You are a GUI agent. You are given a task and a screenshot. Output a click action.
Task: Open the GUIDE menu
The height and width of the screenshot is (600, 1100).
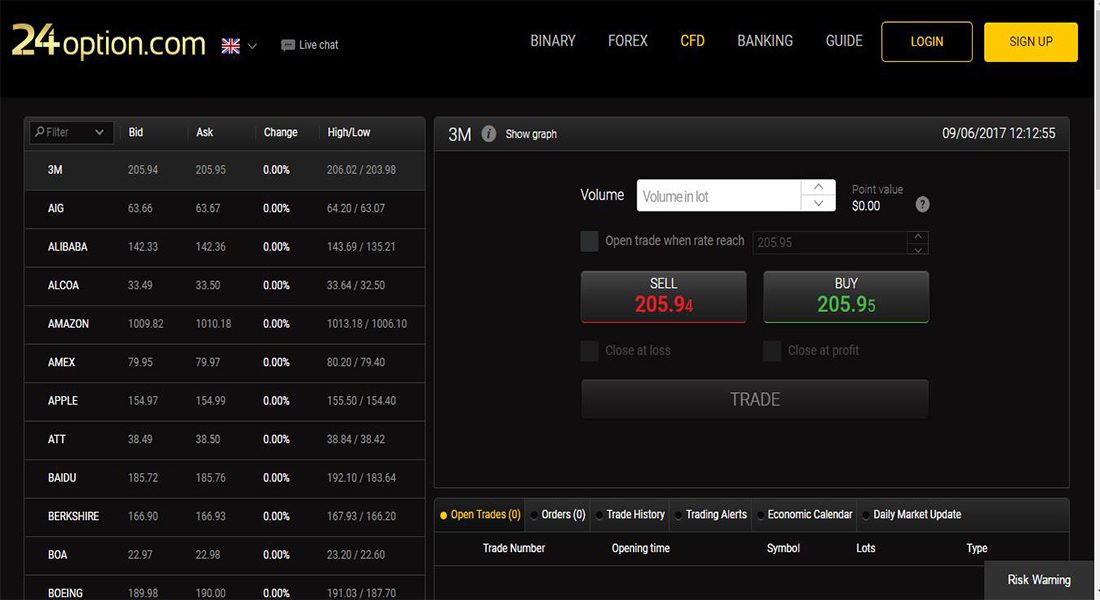tap(844, 41)
